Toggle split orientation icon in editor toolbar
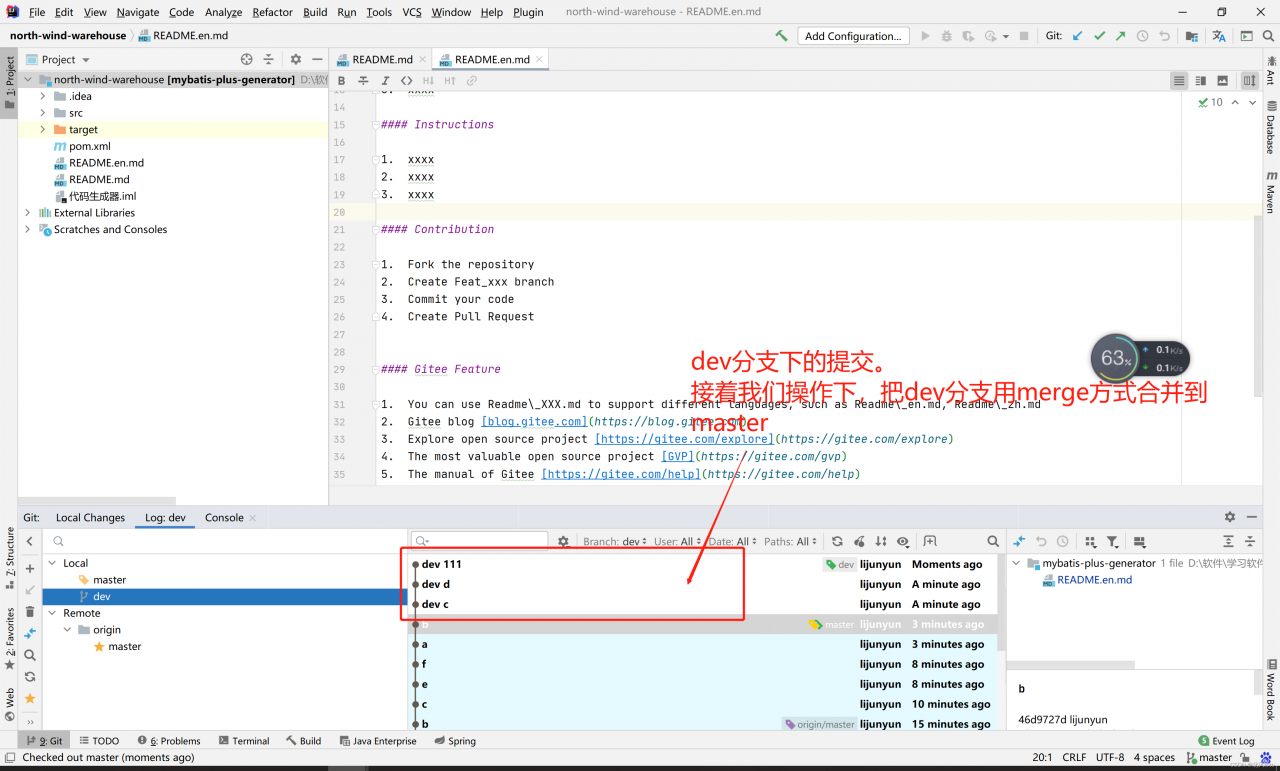The height and width of the screenshot is (771, 1280). click(x=1250, y=81)
